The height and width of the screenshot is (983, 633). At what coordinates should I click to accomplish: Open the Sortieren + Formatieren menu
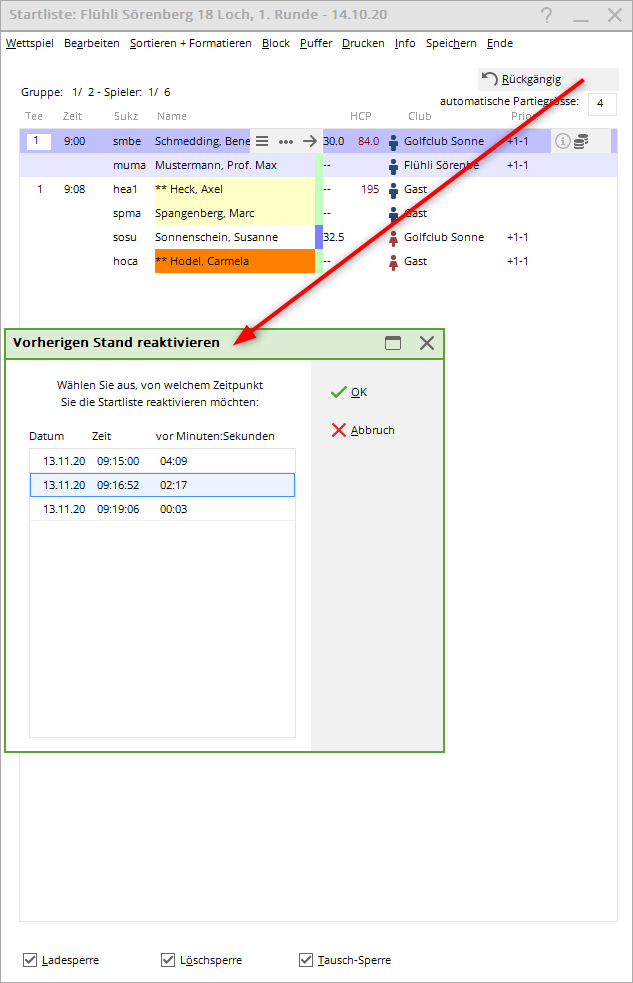pos(191,43)
